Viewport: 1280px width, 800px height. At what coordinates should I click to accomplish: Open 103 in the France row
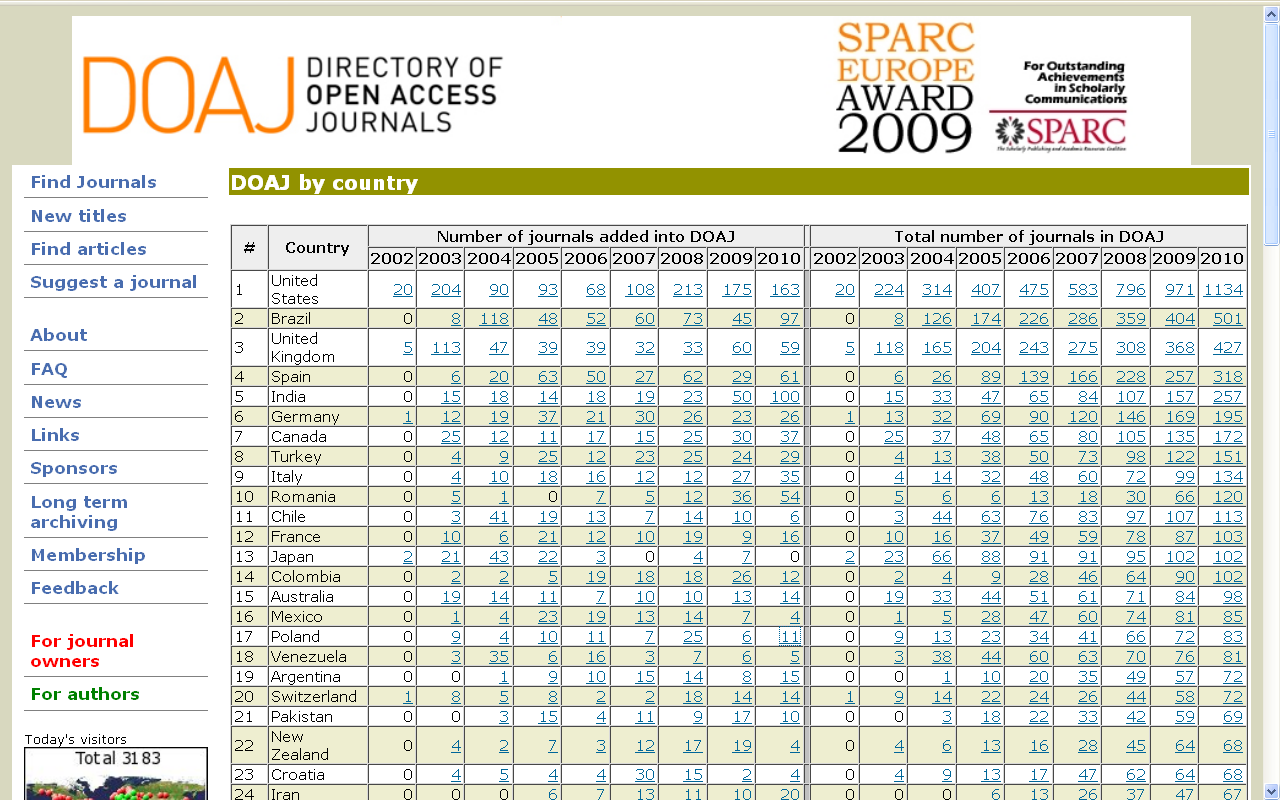pos(1228,537)
